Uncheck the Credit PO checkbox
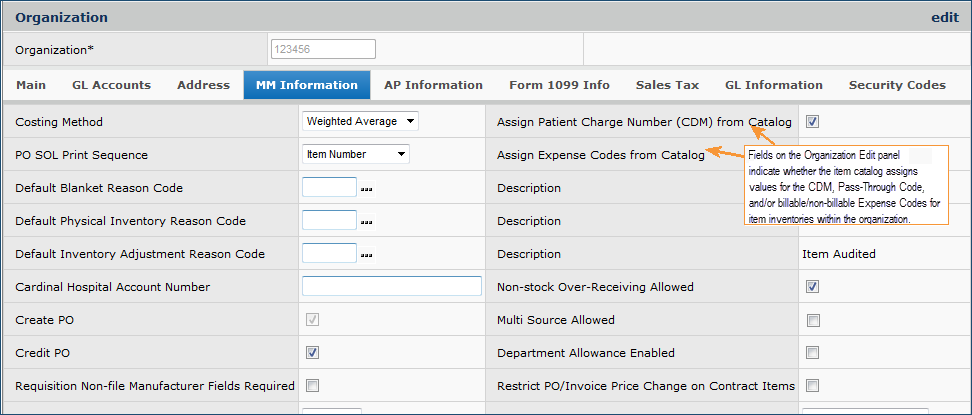 [x=312, y=353]
